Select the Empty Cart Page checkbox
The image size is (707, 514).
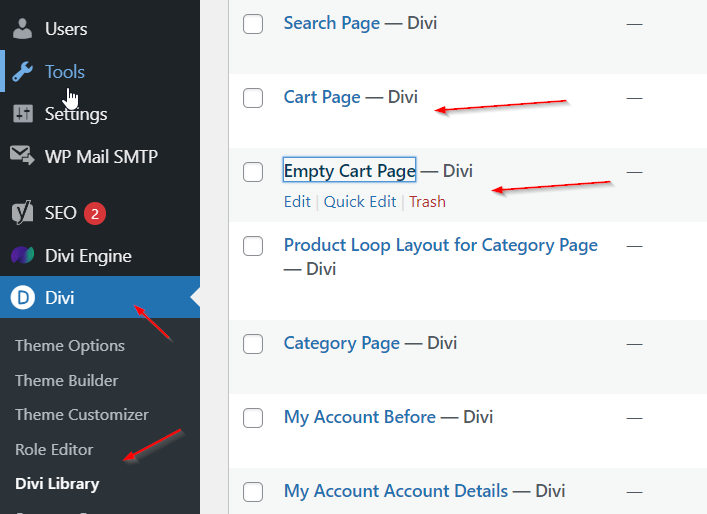click(253, 172)
